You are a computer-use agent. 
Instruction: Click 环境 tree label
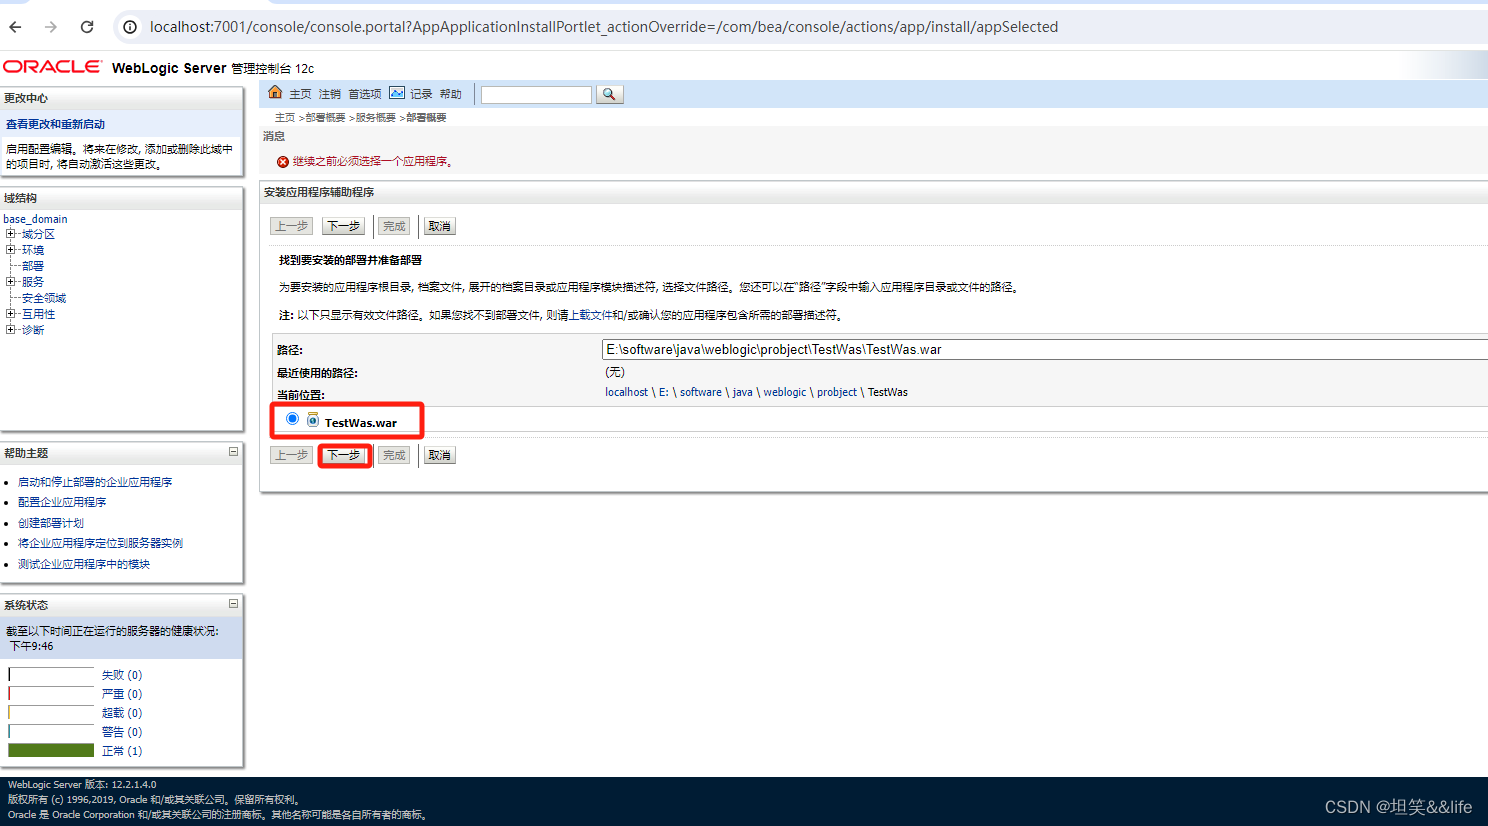33,250
